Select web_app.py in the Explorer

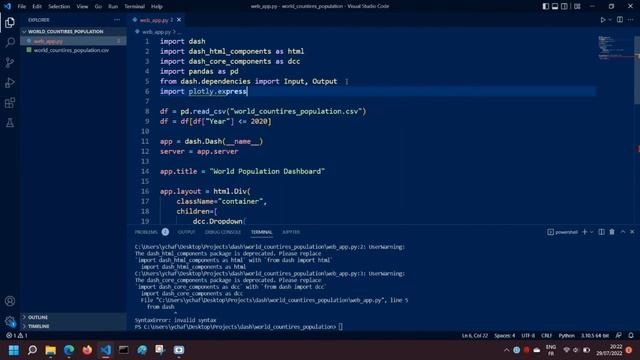tap(73, 41)
